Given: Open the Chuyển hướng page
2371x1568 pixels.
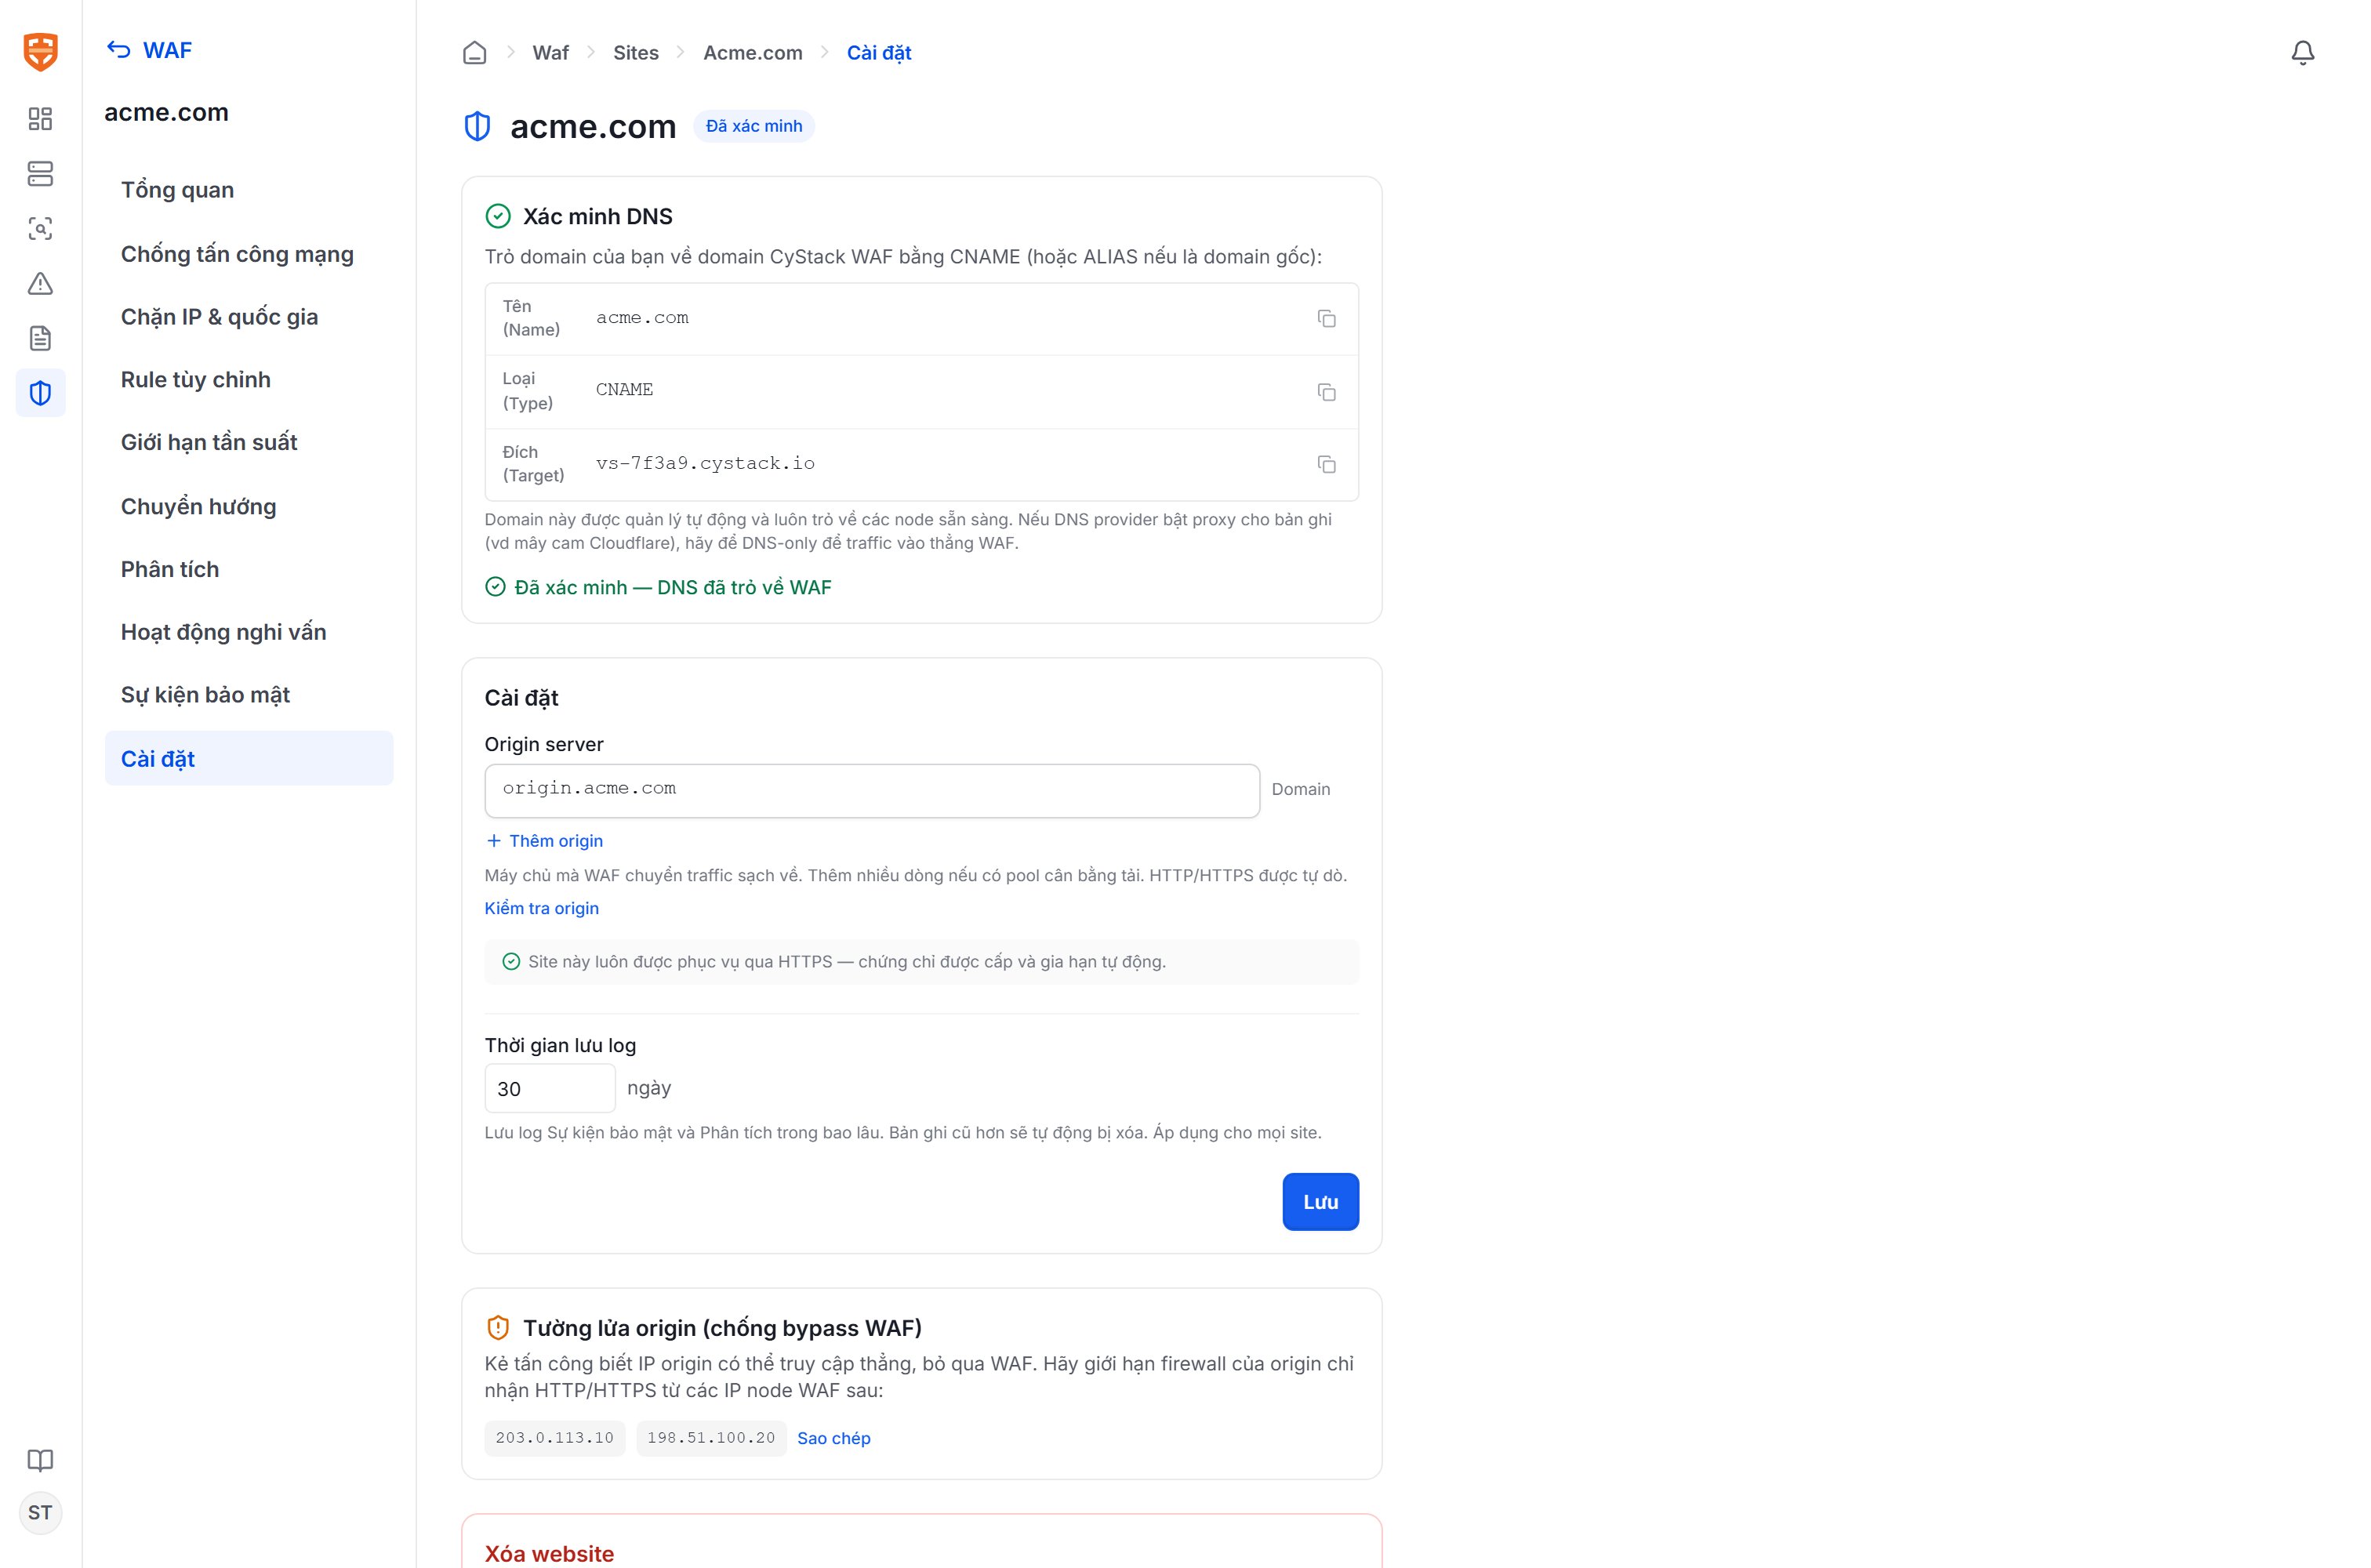Looking at the screenshot, I should 249,506.
